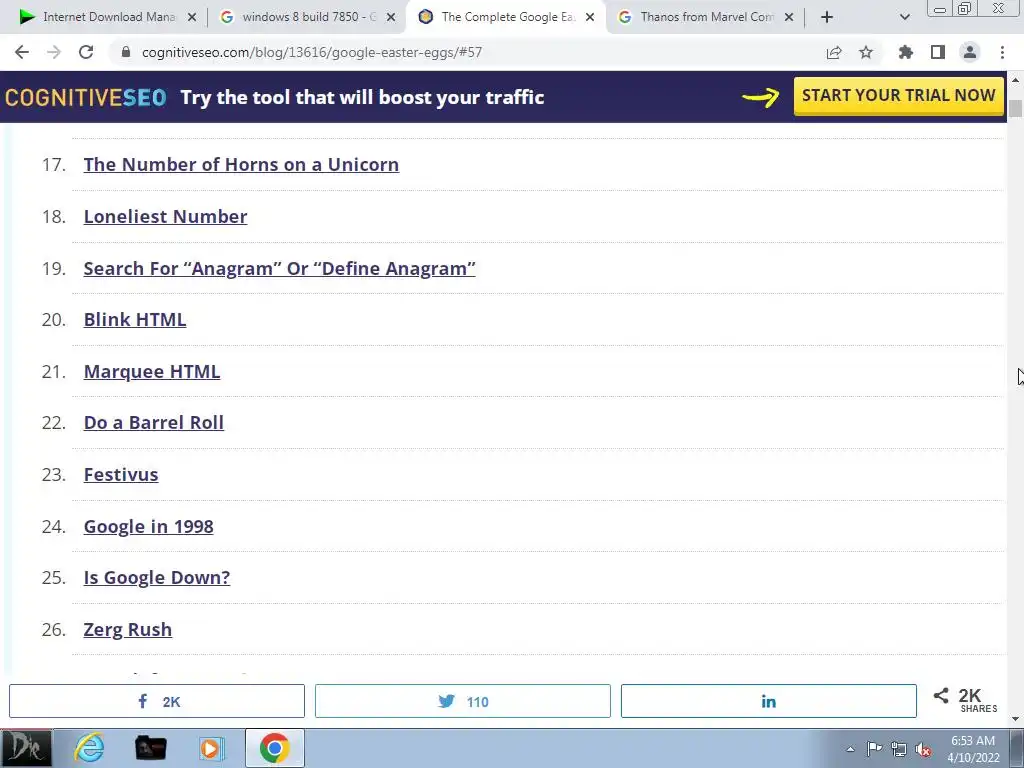Viewport: 1024px width, 768px height.
Task: Open network status tray icon
Action: click(x=899, y=749)
